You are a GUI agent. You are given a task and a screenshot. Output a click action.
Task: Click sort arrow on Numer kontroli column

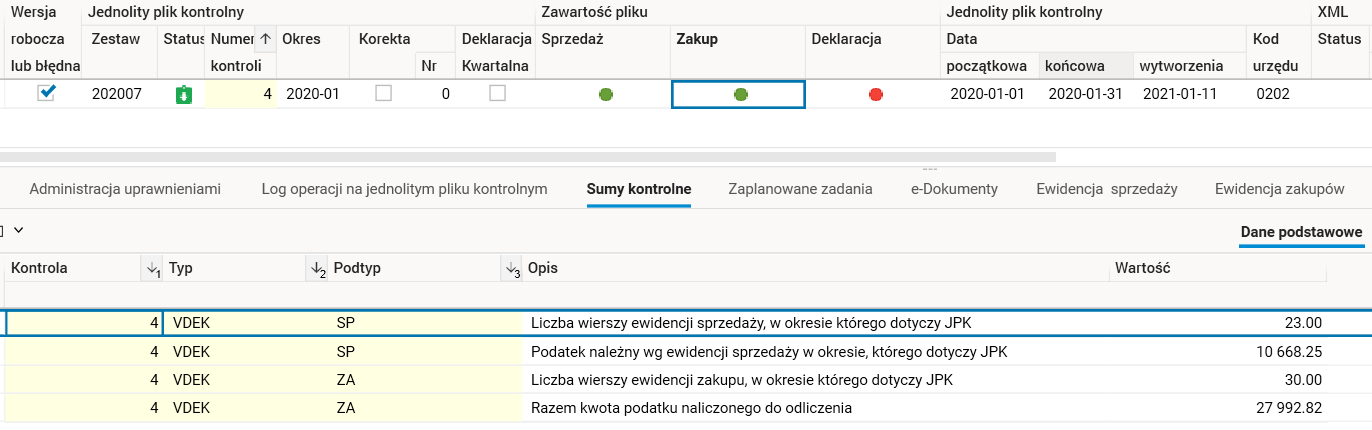click(265, 40)
